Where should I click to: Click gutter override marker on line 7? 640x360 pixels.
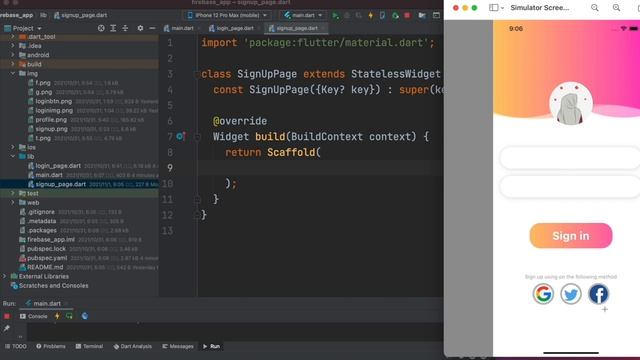[180, 136]
